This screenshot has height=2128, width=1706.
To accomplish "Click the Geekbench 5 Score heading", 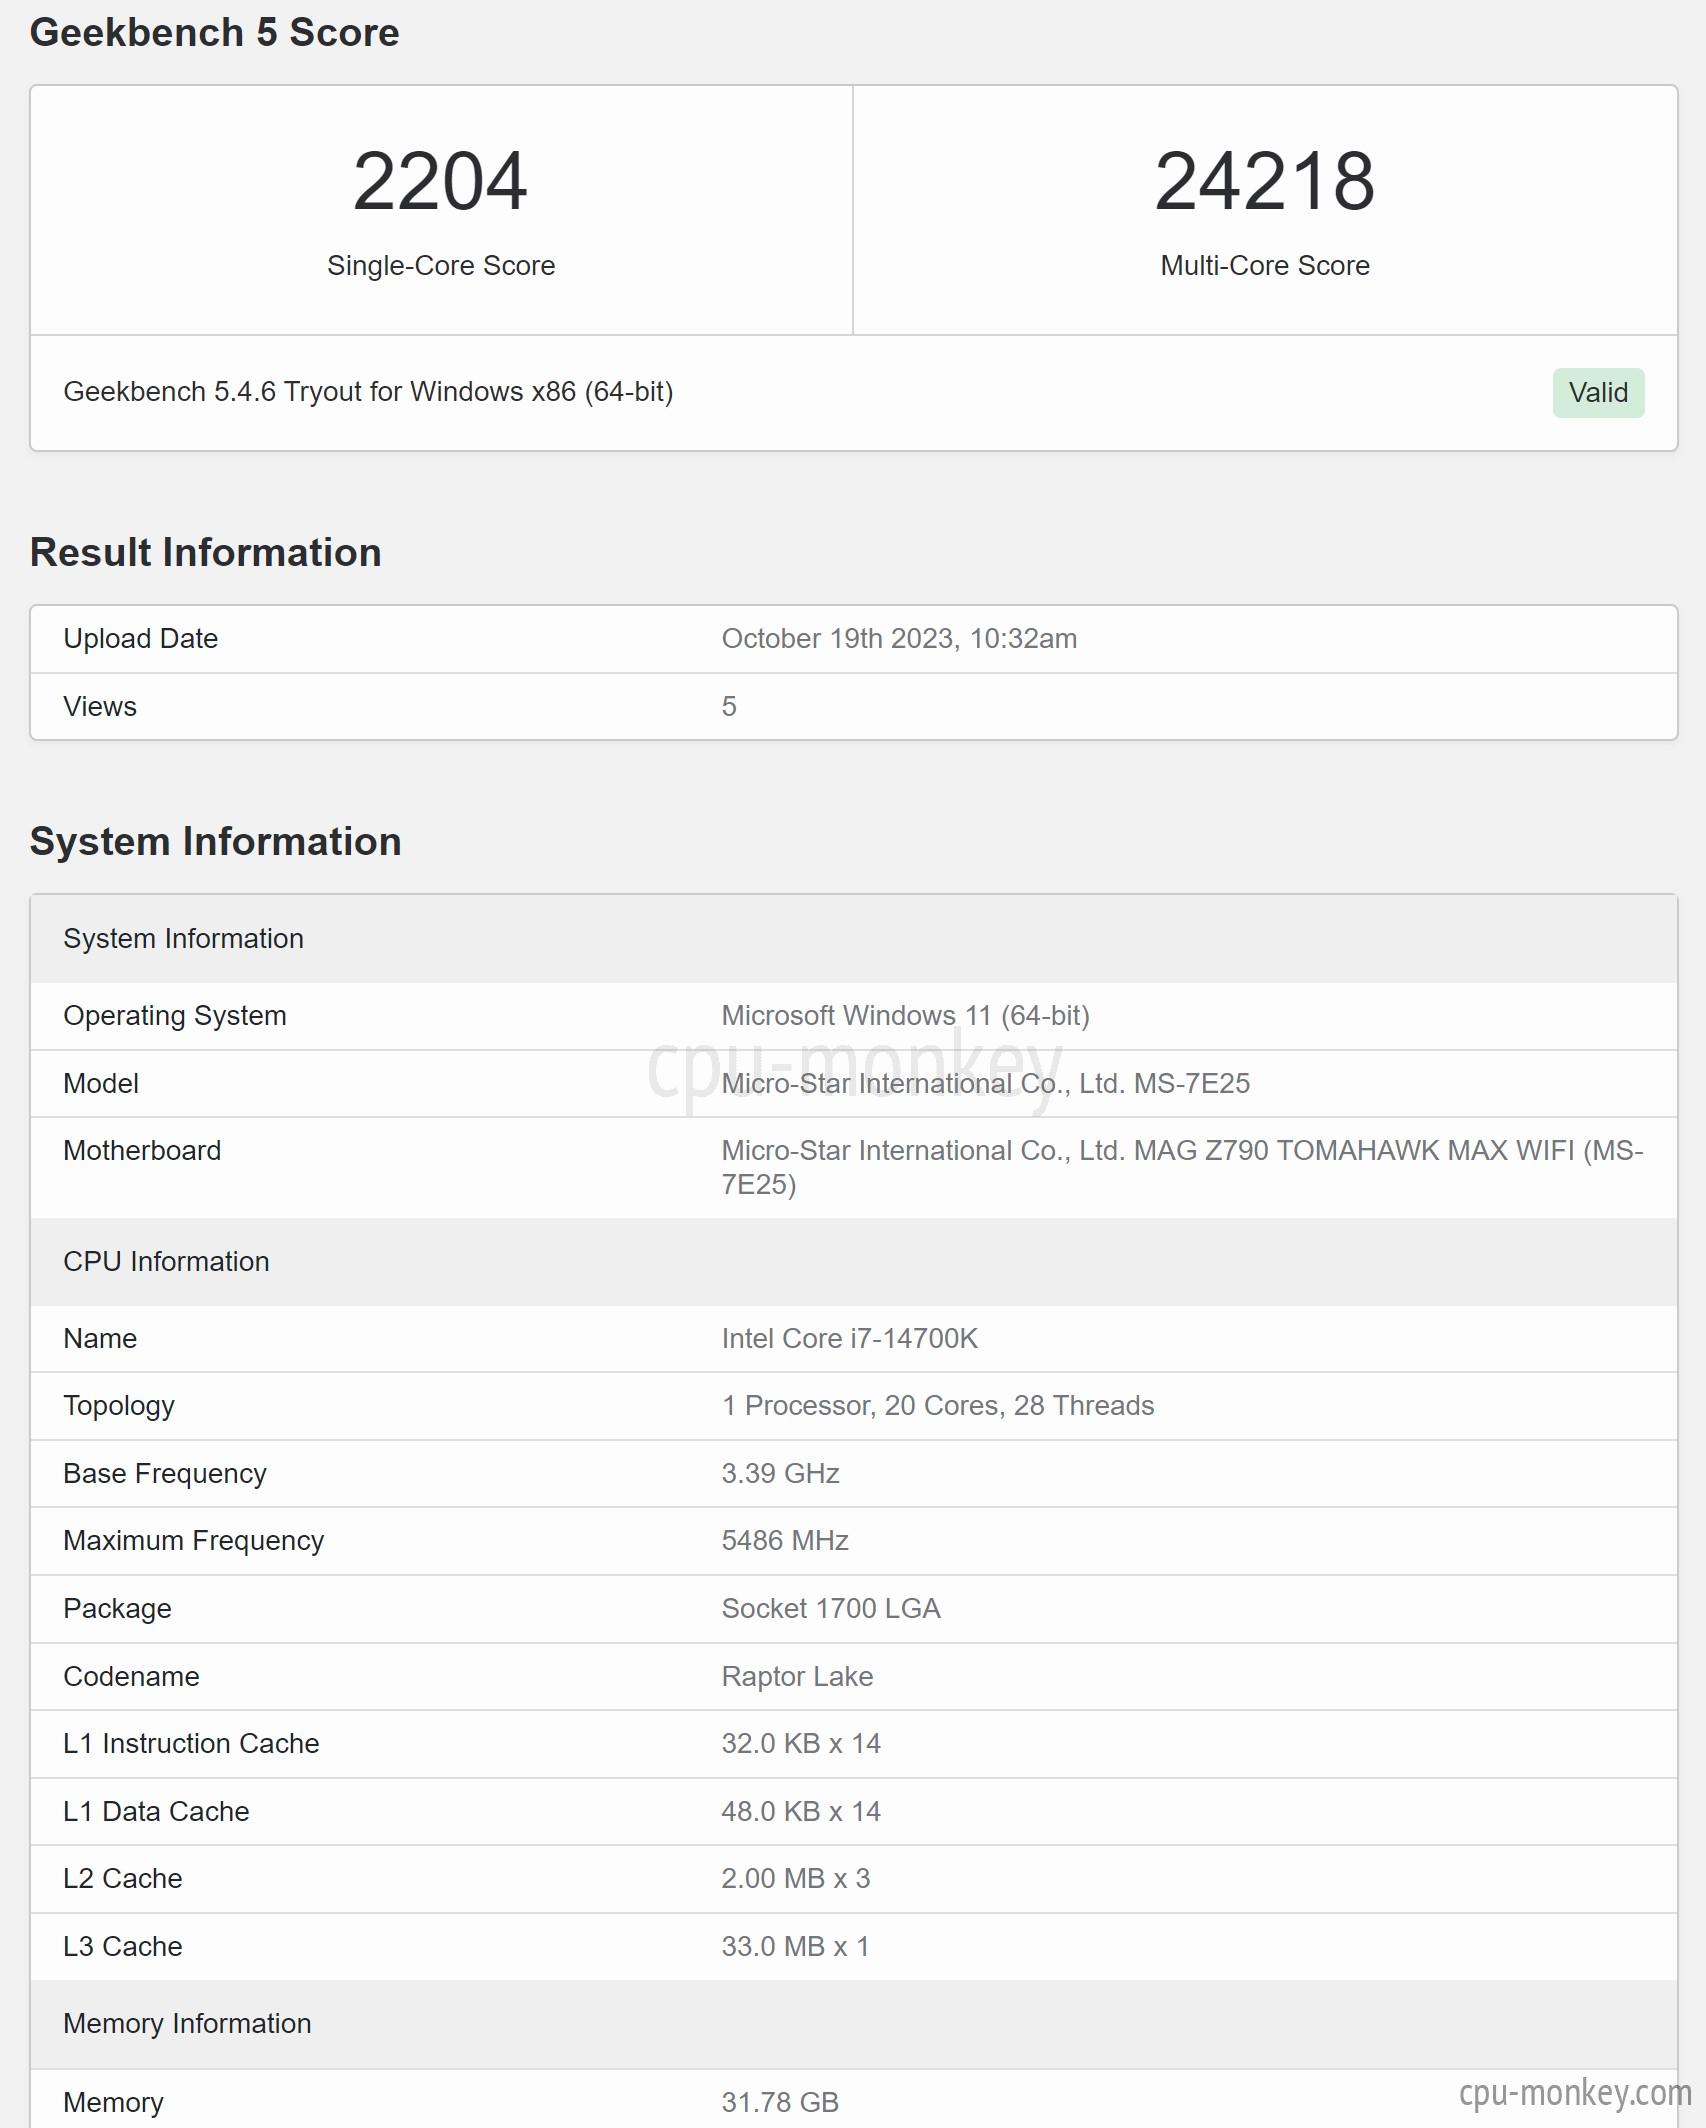I will click(215, 32).
